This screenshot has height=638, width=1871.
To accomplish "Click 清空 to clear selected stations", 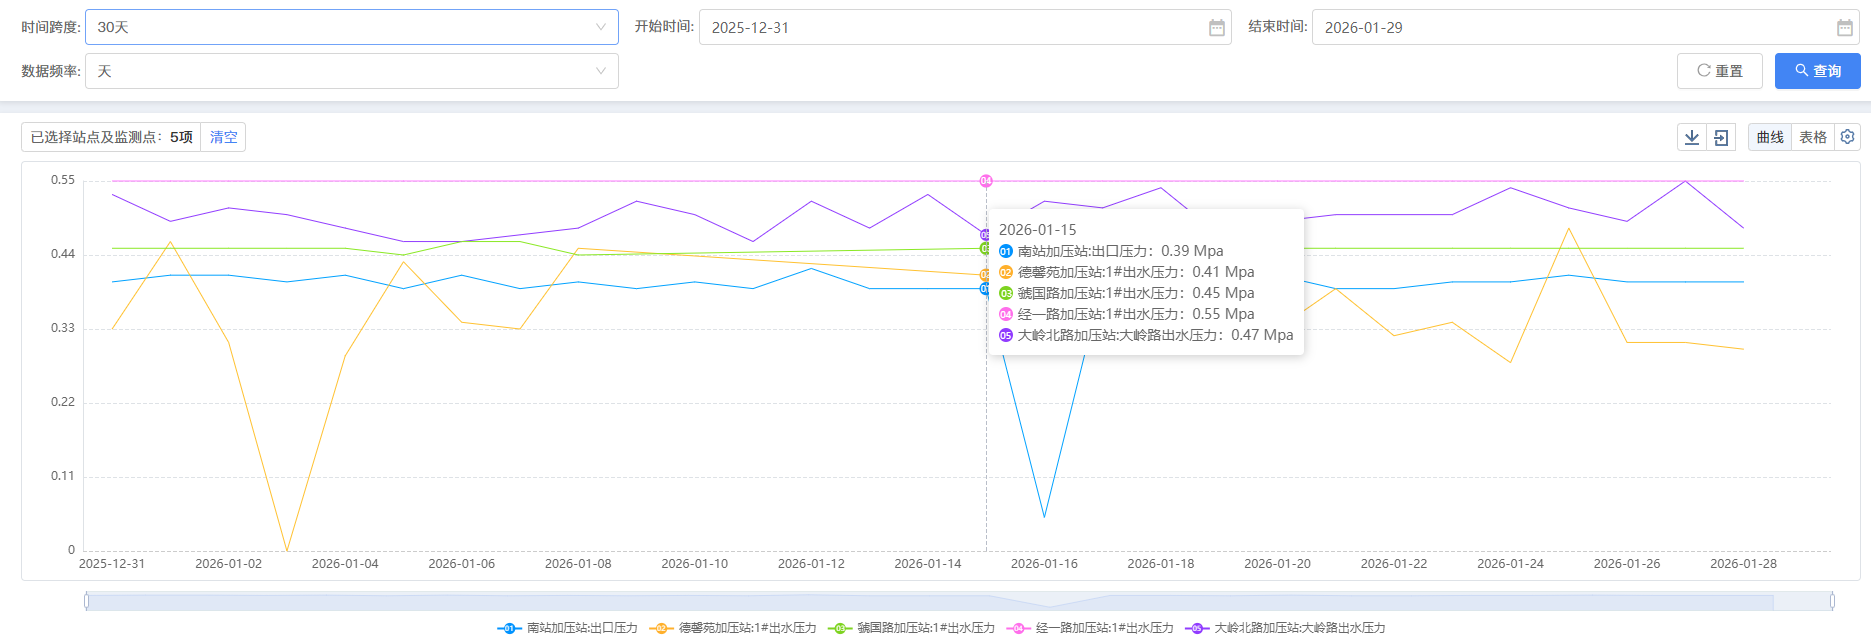I will [223, 137].
